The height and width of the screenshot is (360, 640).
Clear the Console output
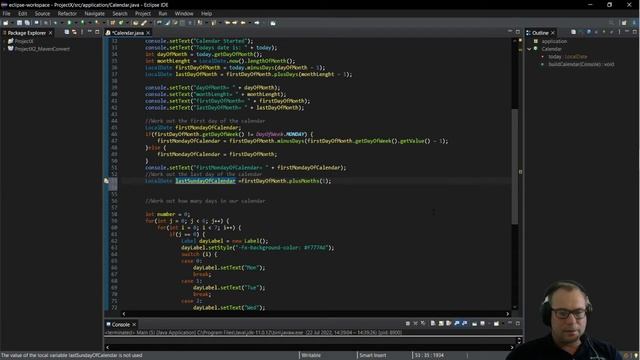(x=433, y=323)
